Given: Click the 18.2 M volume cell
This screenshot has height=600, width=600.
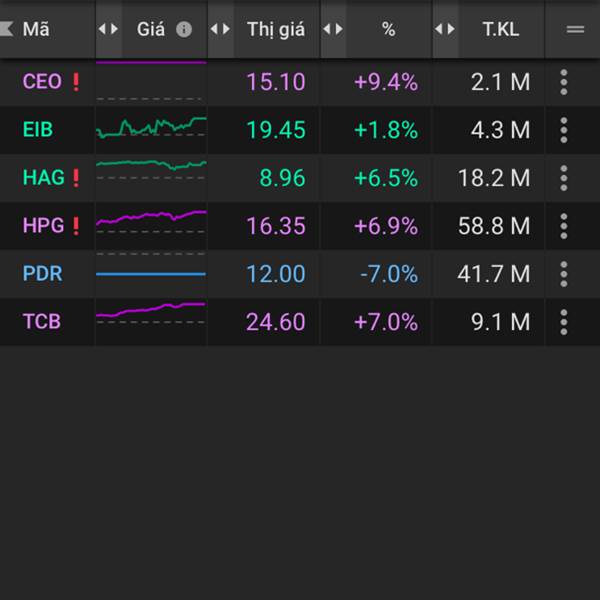Looking at the screenshot, I should (x=494, y=178).
